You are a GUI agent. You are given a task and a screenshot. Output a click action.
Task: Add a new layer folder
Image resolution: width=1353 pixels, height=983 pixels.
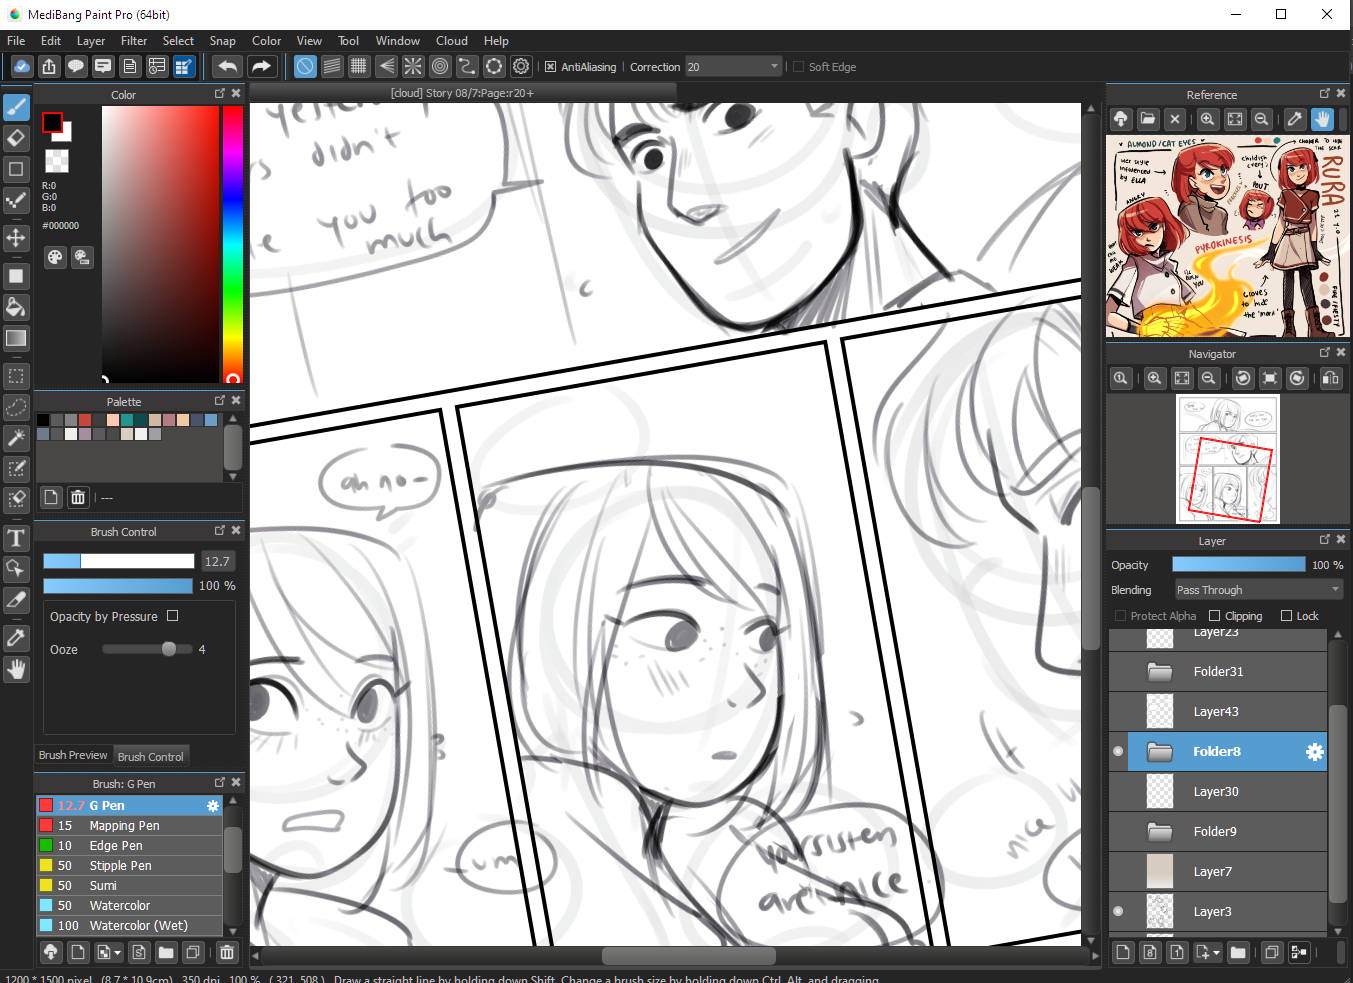[1238, 952]
